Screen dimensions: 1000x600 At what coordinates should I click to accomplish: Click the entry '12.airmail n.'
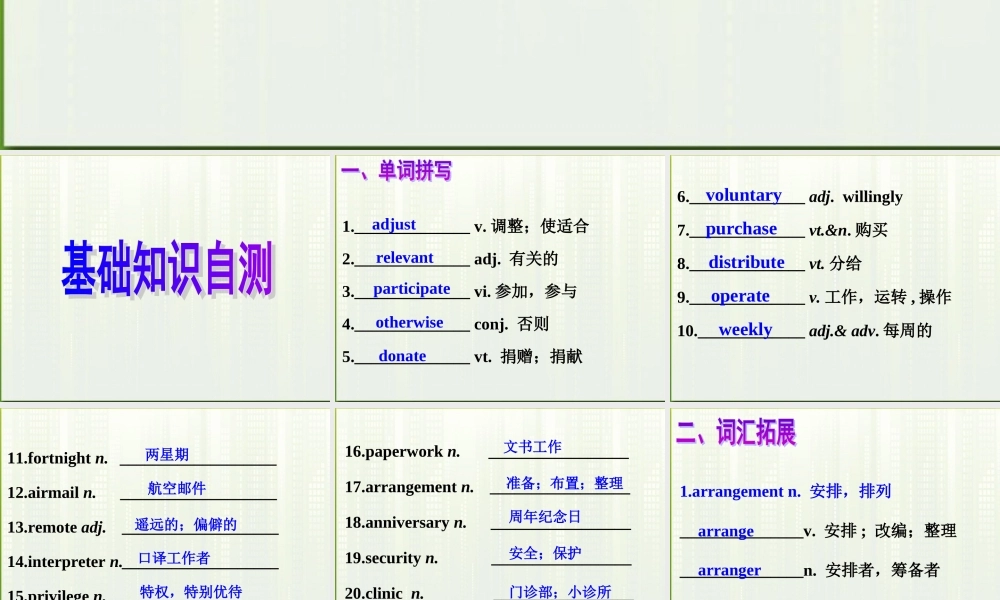52,492
